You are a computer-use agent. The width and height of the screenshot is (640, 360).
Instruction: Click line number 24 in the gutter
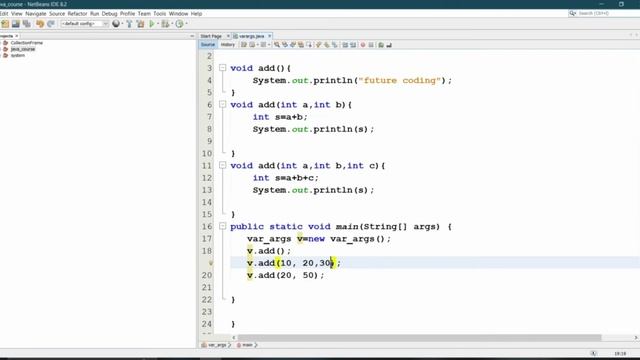[x=207, y=324]
